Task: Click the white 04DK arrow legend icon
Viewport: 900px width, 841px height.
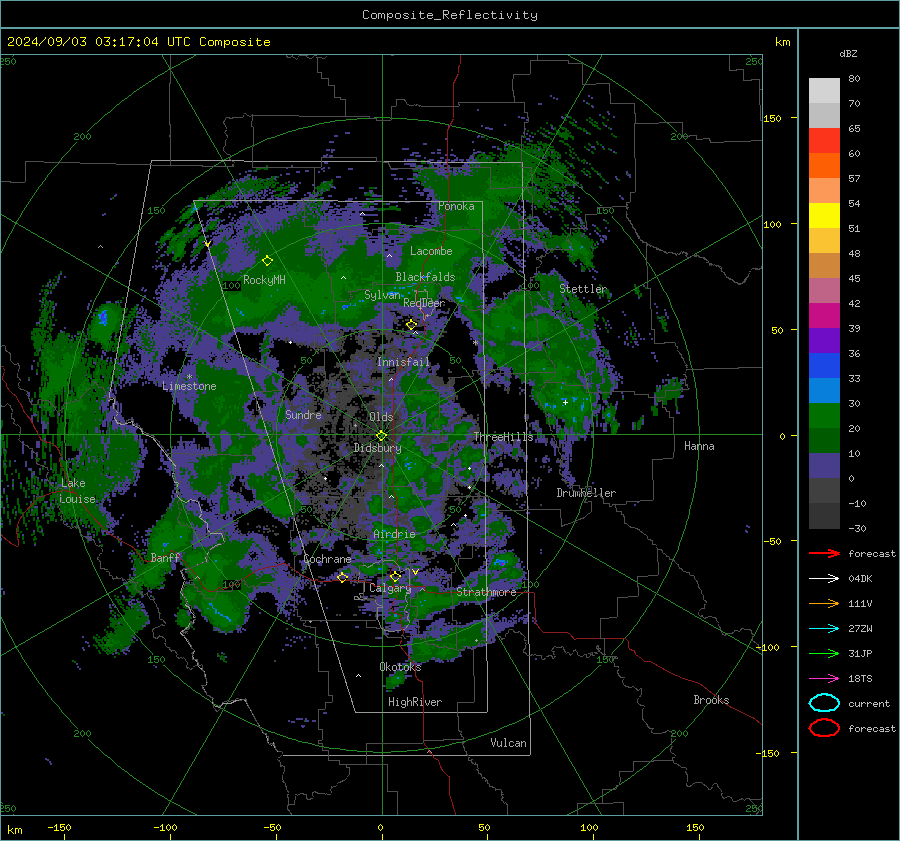Action: pyautogui.click(x=824, y=579)
